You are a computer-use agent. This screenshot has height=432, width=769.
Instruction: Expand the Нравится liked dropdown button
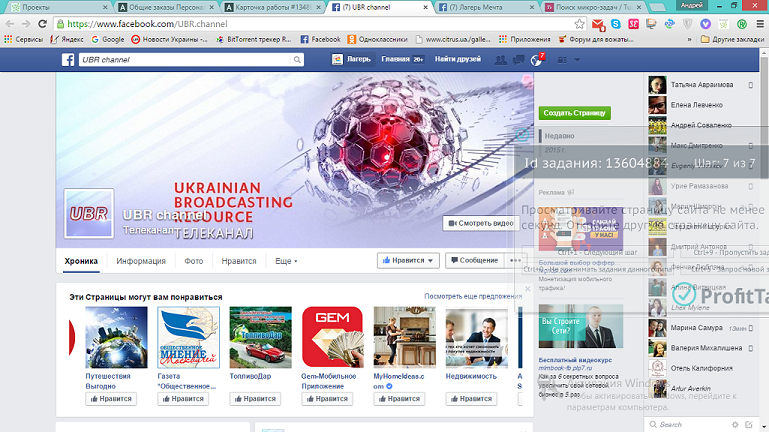[x=408, y=260]
